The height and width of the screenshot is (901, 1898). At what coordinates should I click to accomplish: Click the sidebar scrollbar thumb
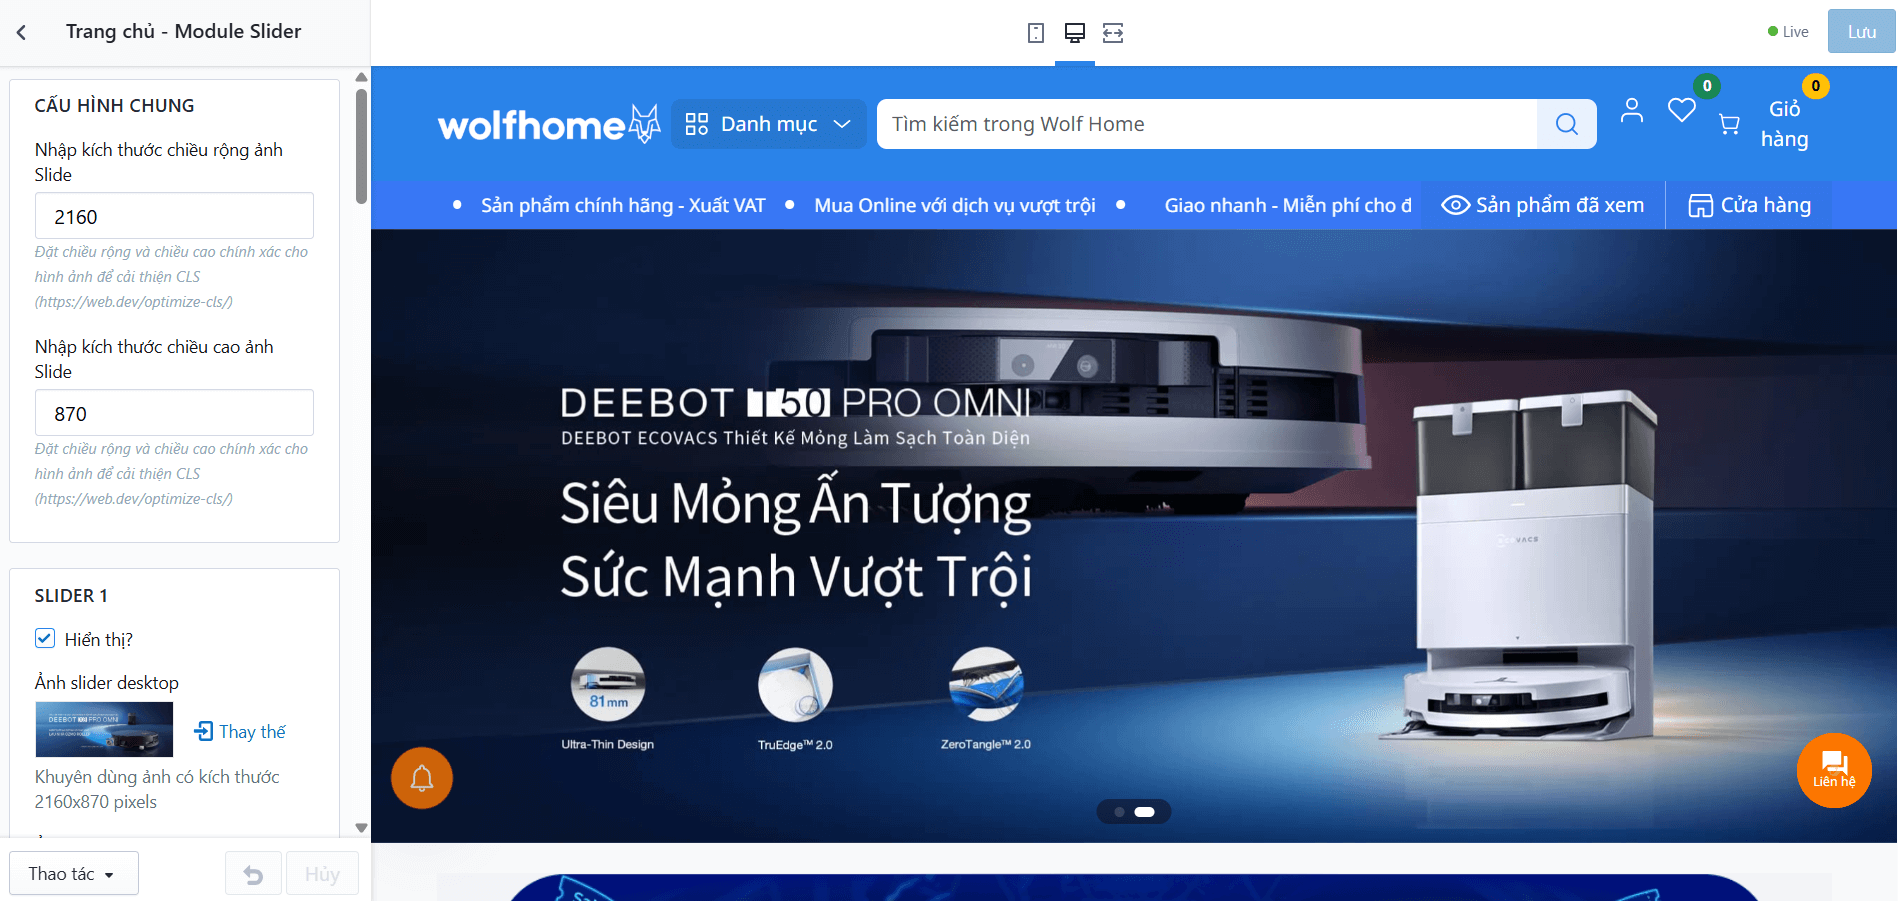point(362,146)
